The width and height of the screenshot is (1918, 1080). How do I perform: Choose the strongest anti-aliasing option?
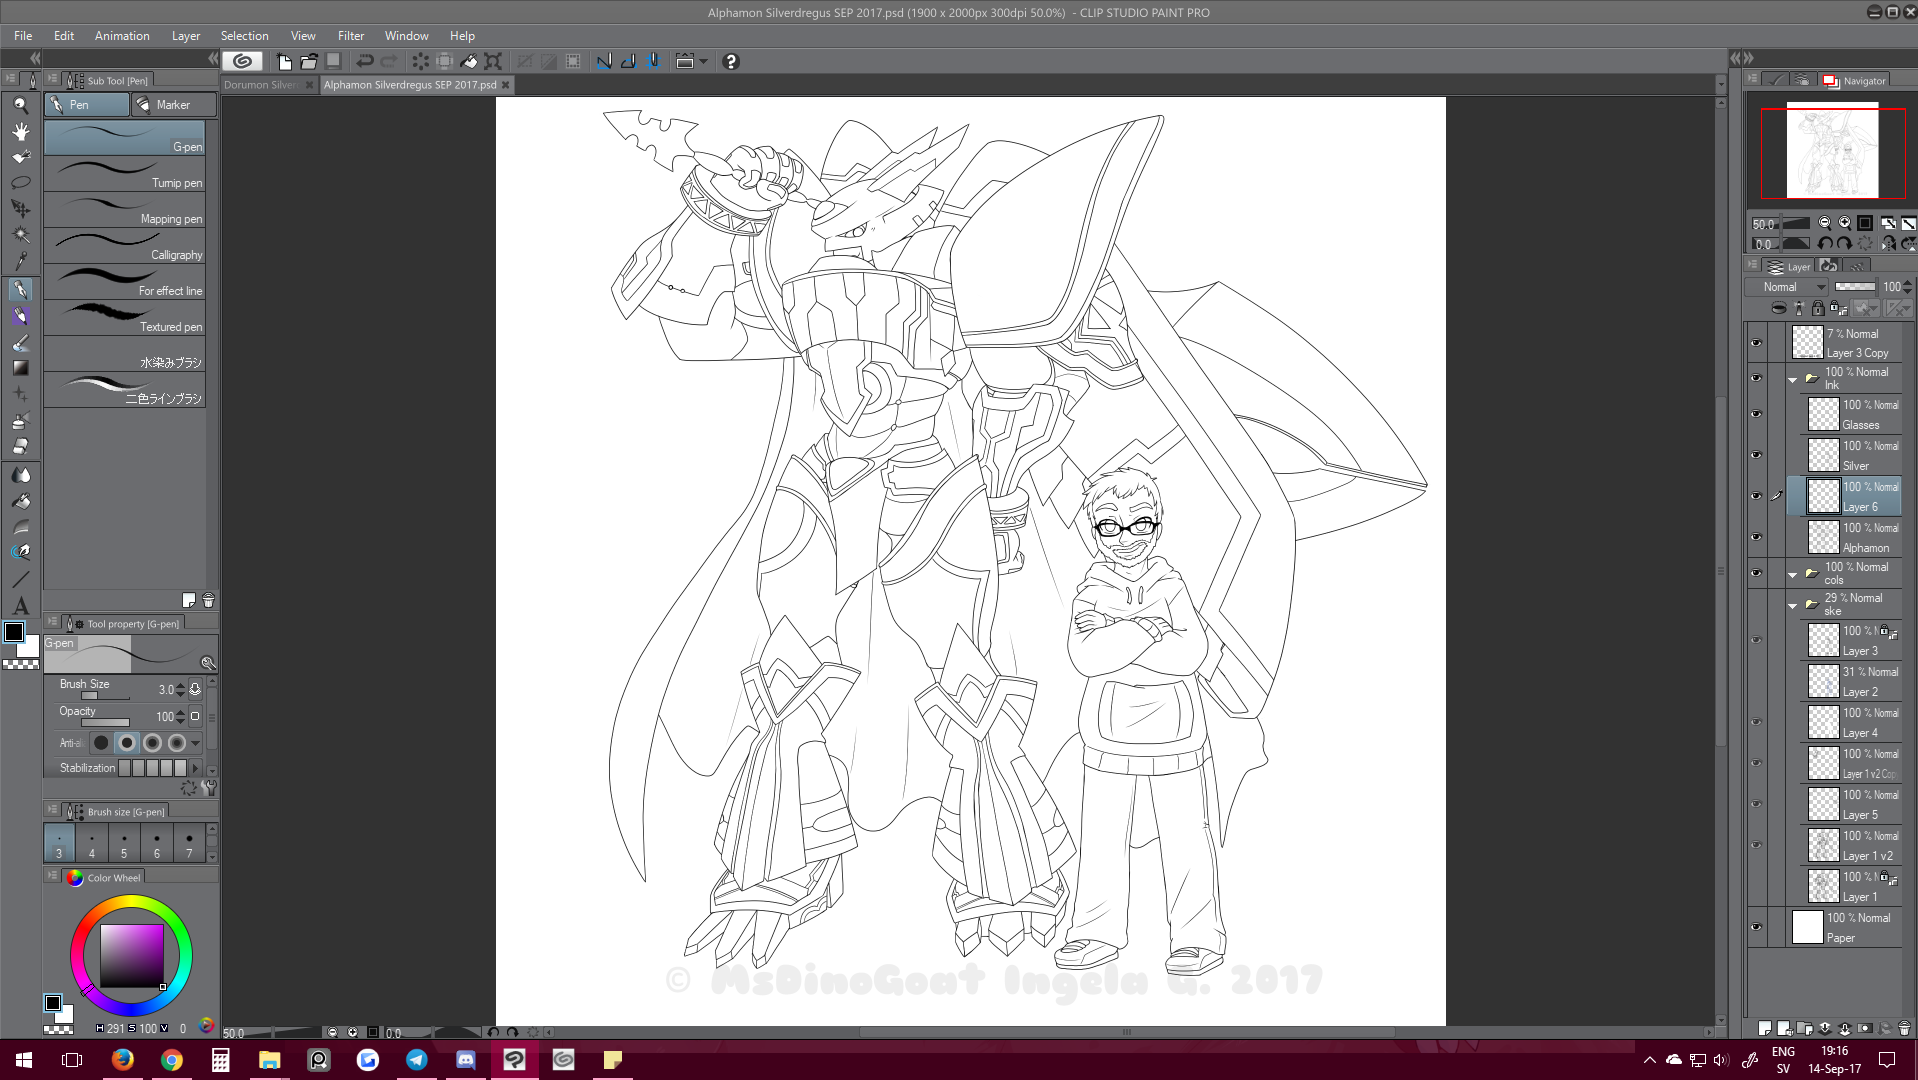[x=177, y=743]
